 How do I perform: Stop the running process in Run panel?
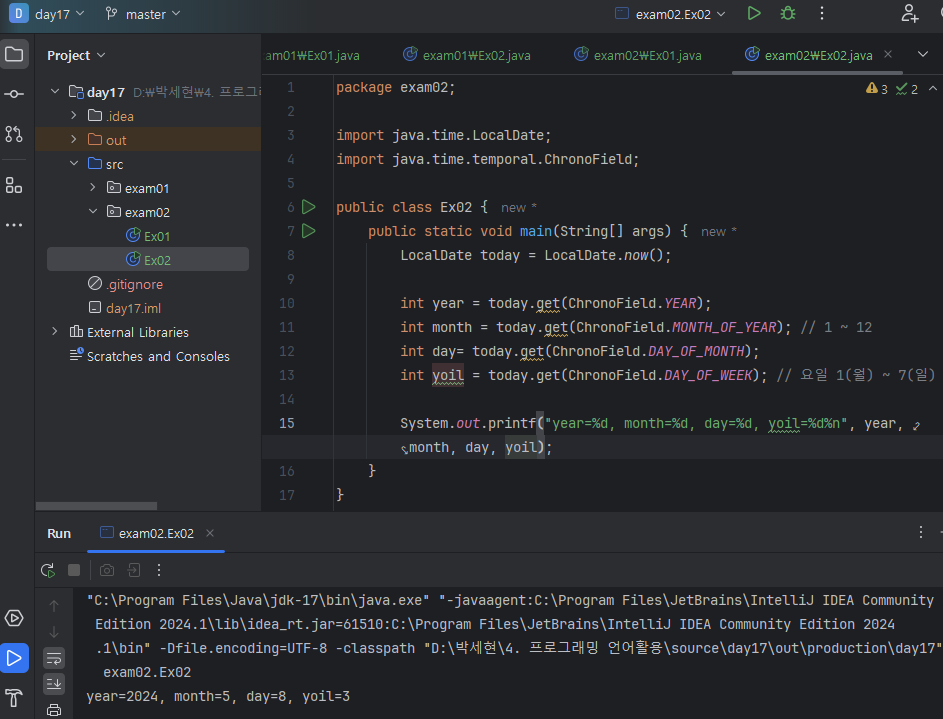74,570
